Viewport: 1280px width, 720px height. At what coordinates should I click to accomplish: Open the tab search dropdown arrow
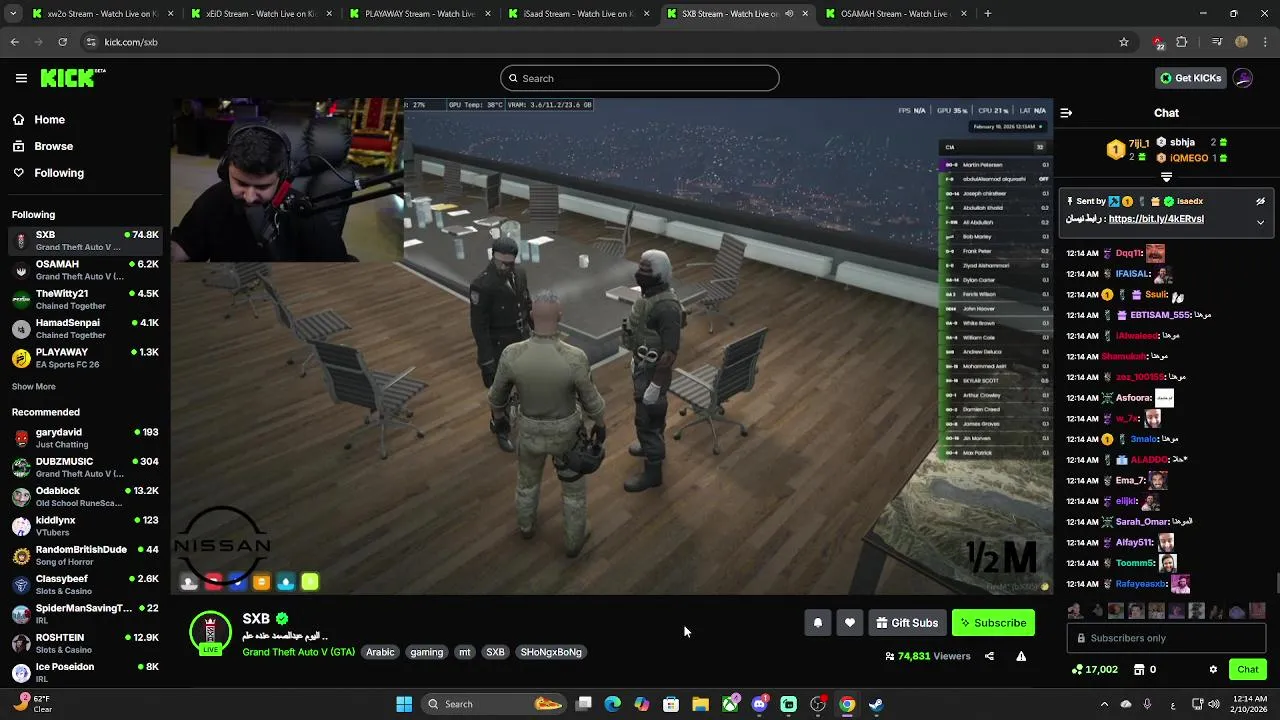pos(14,14)
